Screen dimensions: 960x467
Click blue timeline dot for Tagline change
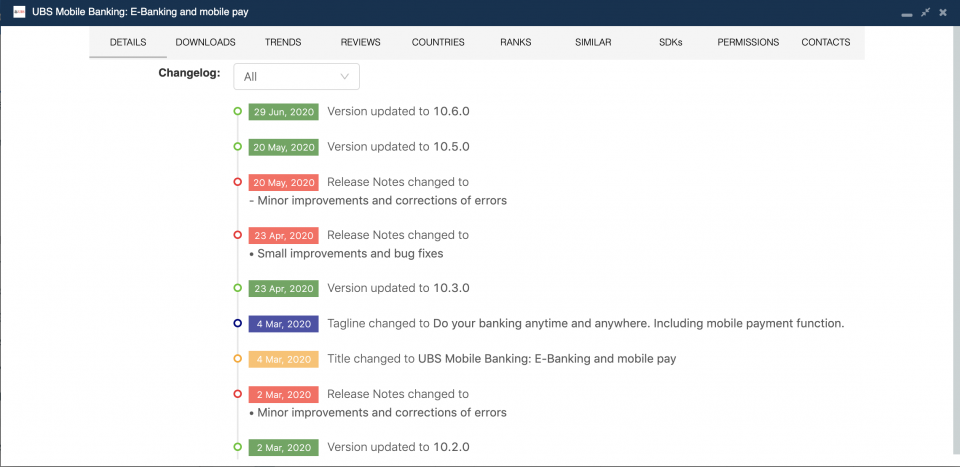(238, 323)
